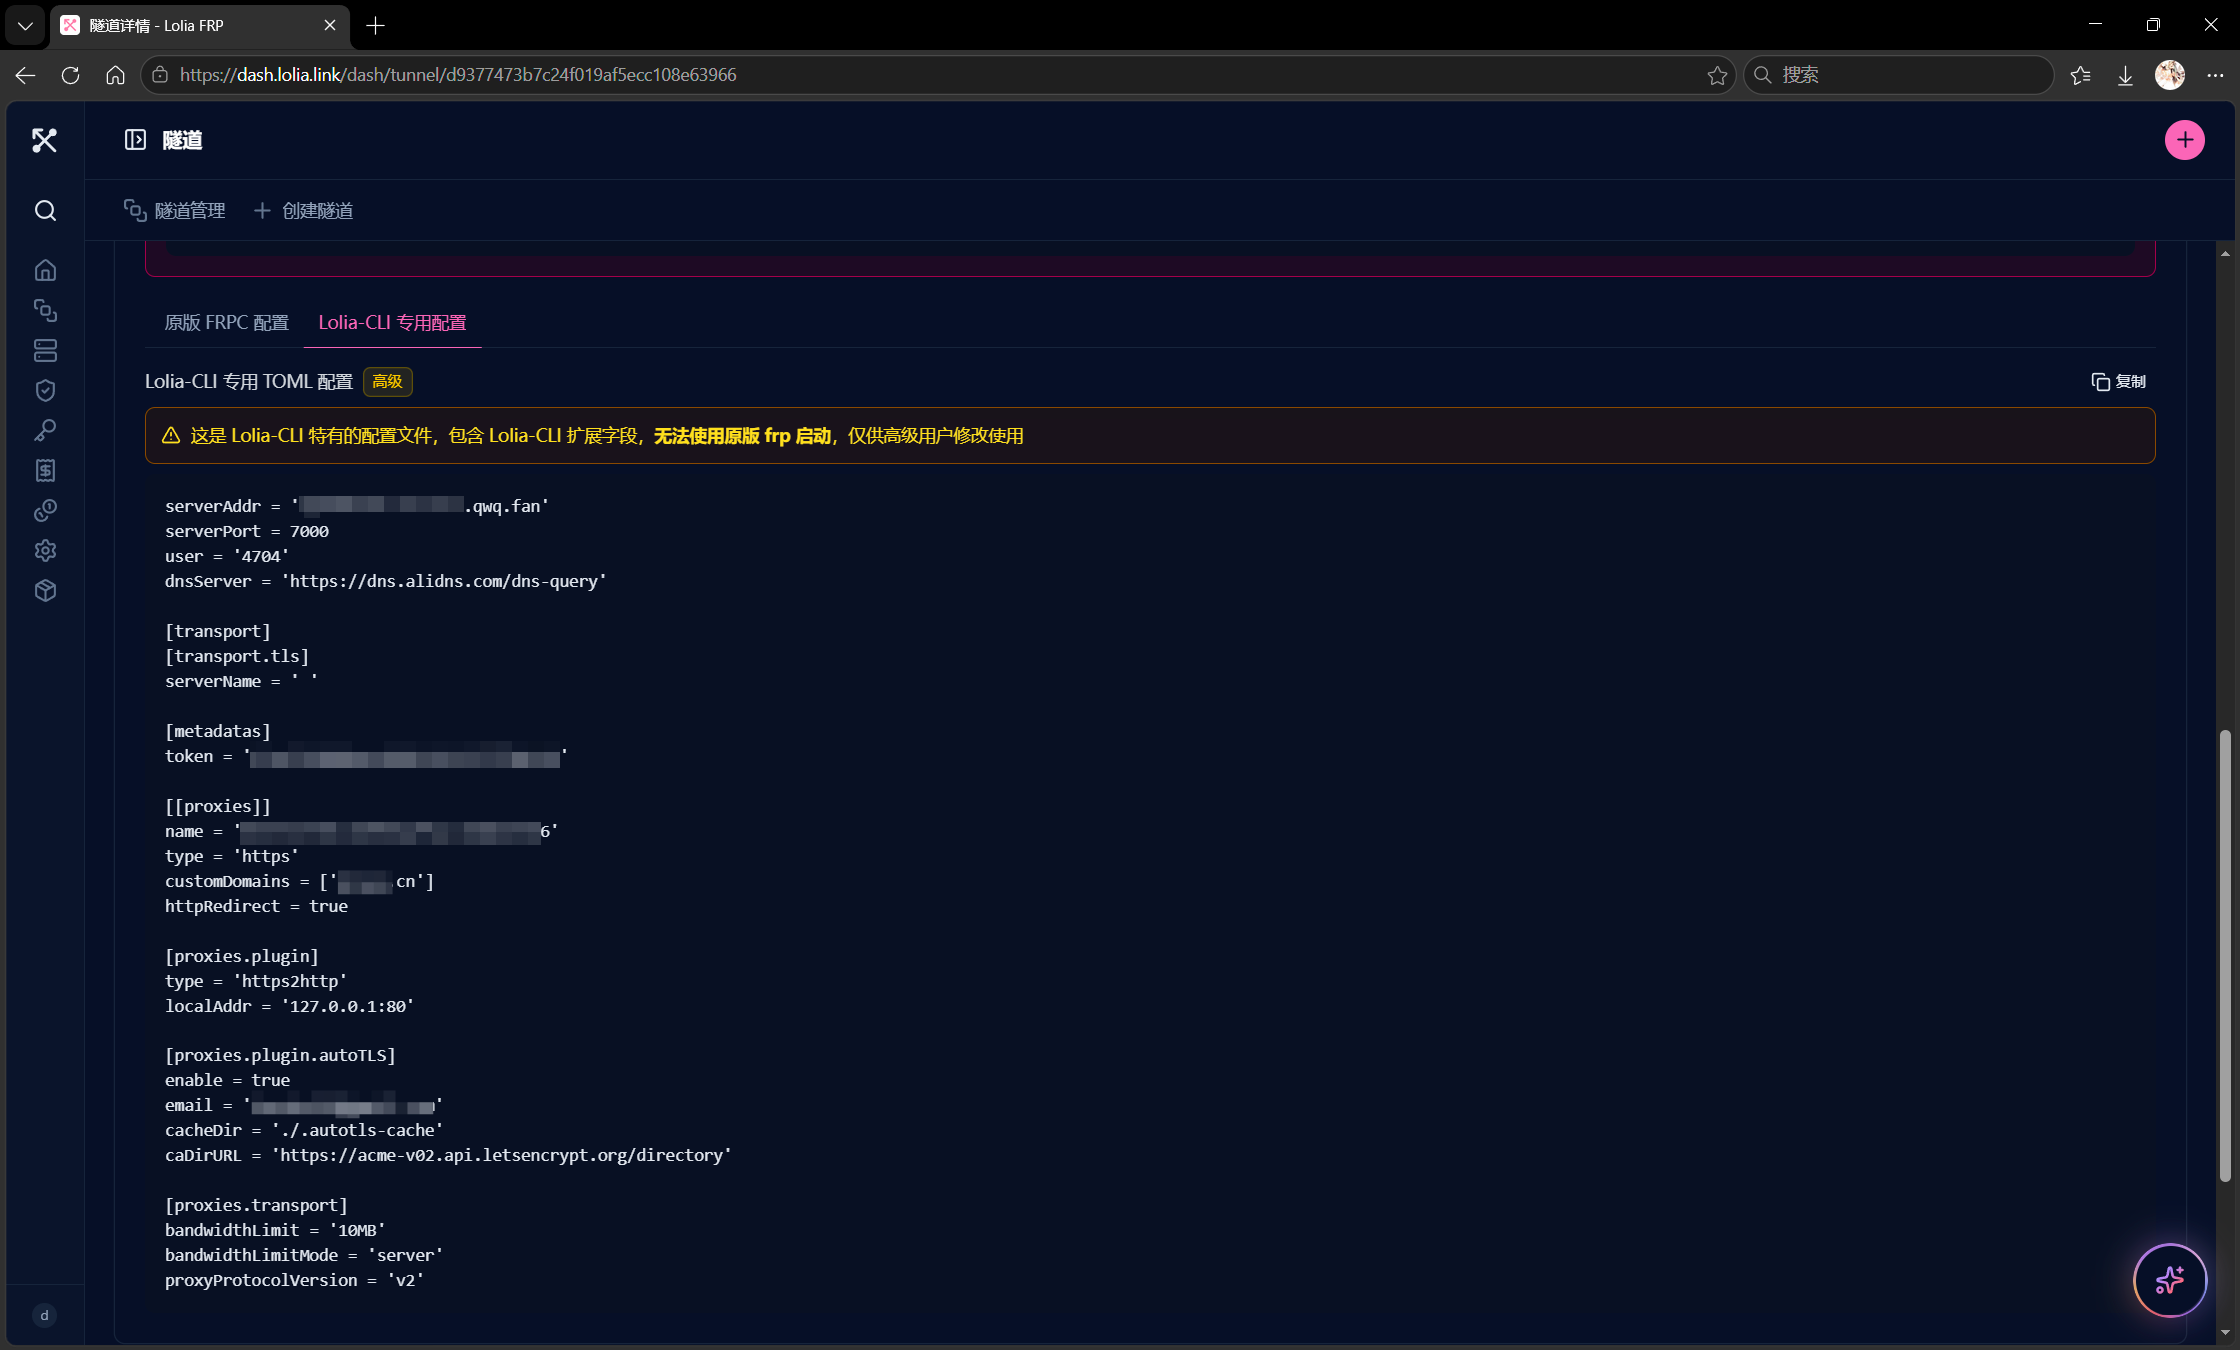Click the address bar URL
The width and height of the screenshot is (2240, 1350).
click(458, 75)
